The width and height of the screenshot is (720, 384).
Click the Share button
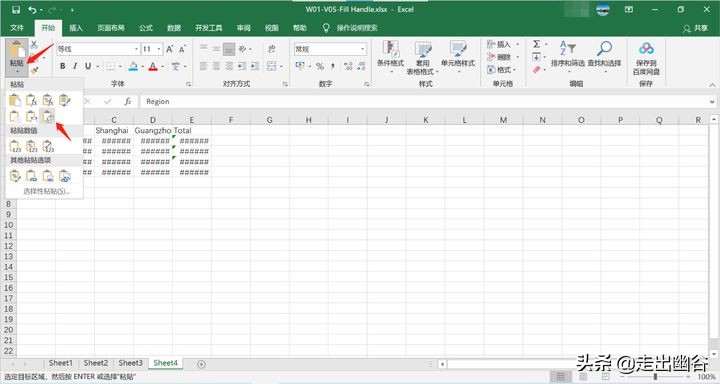(696, 28)
